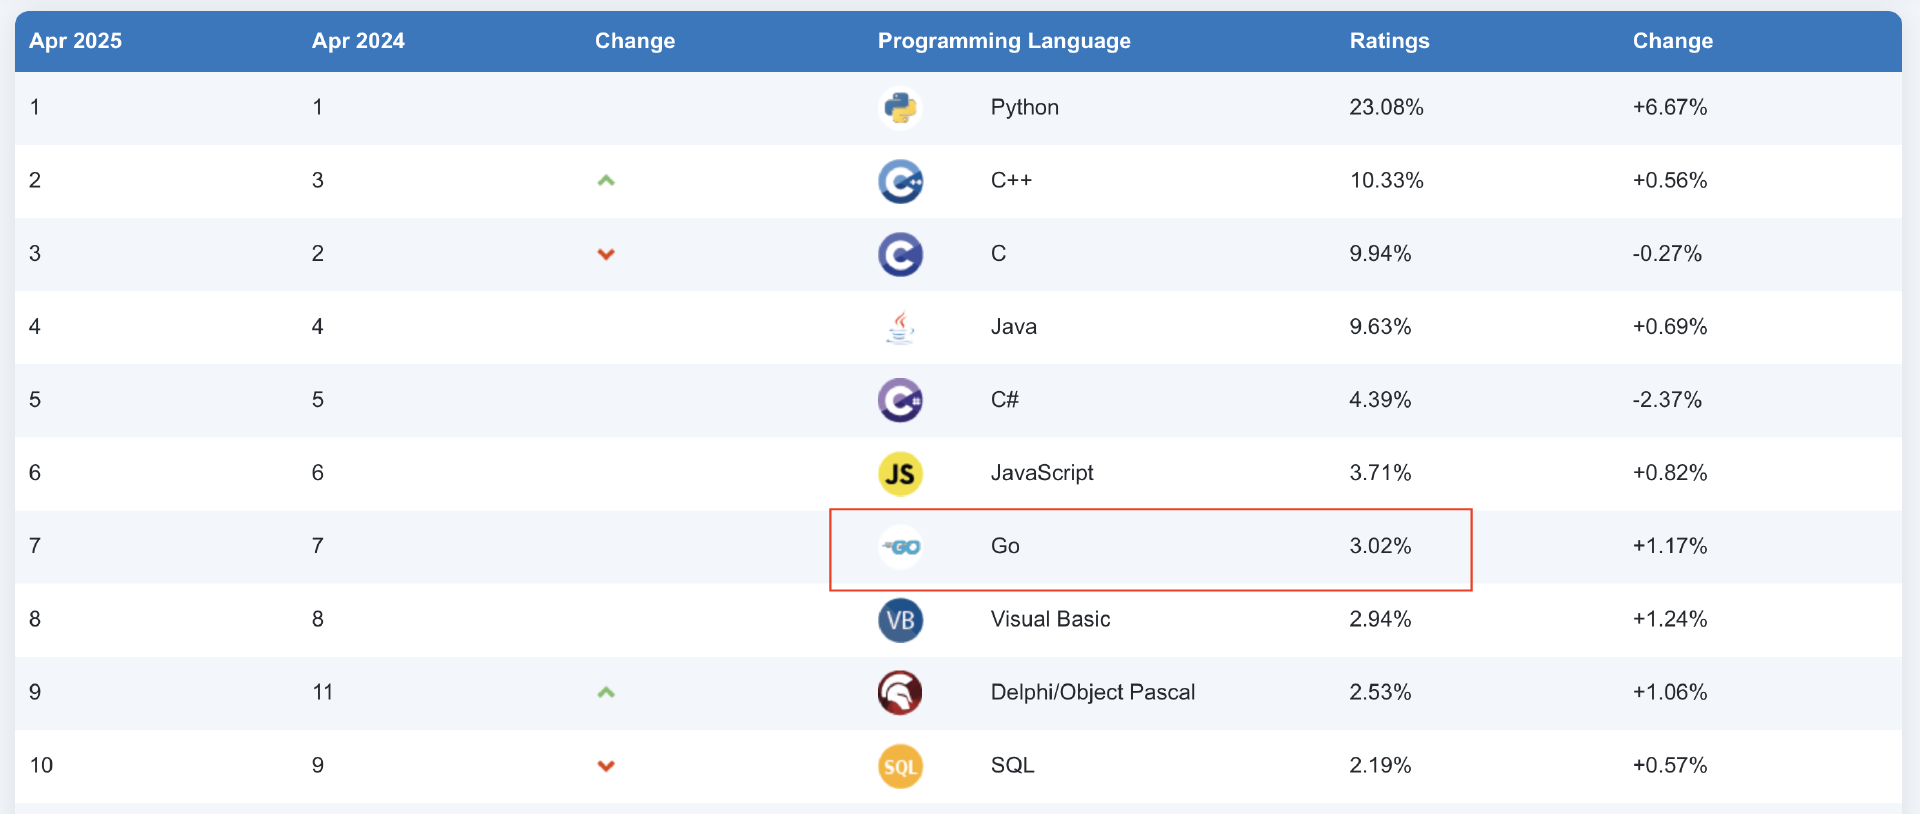Click green up arrow in Delphi row

(606, 692)
